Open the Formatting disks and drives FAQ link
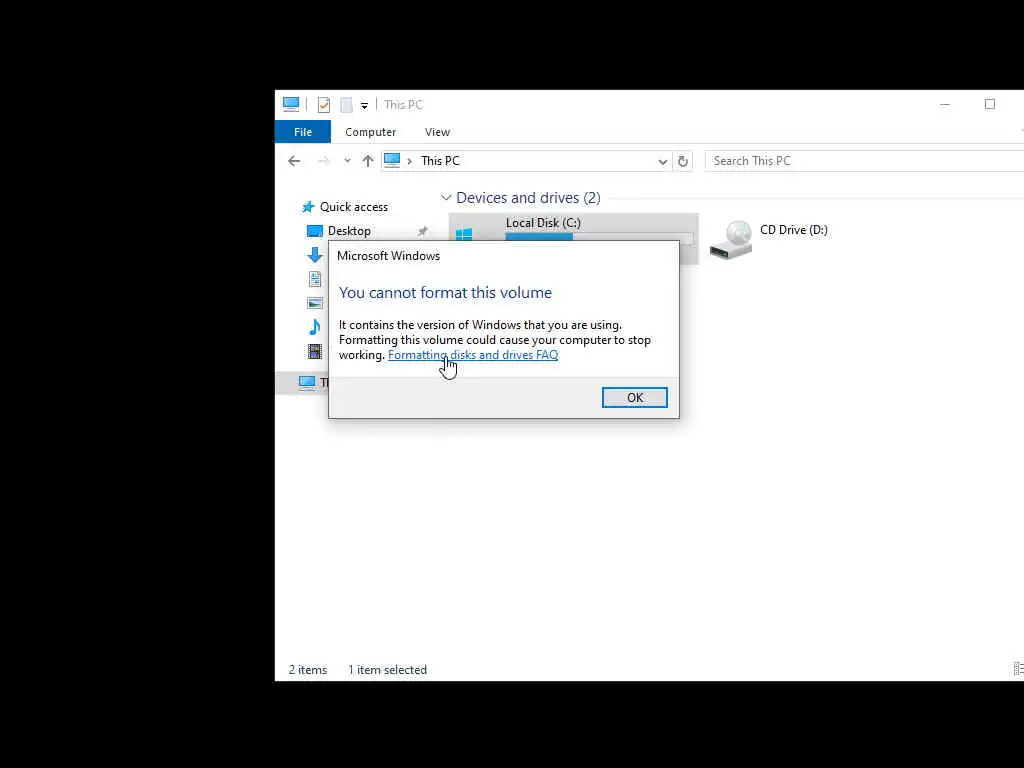This screenshot has width=1024, height=768. tap(473, 355)
